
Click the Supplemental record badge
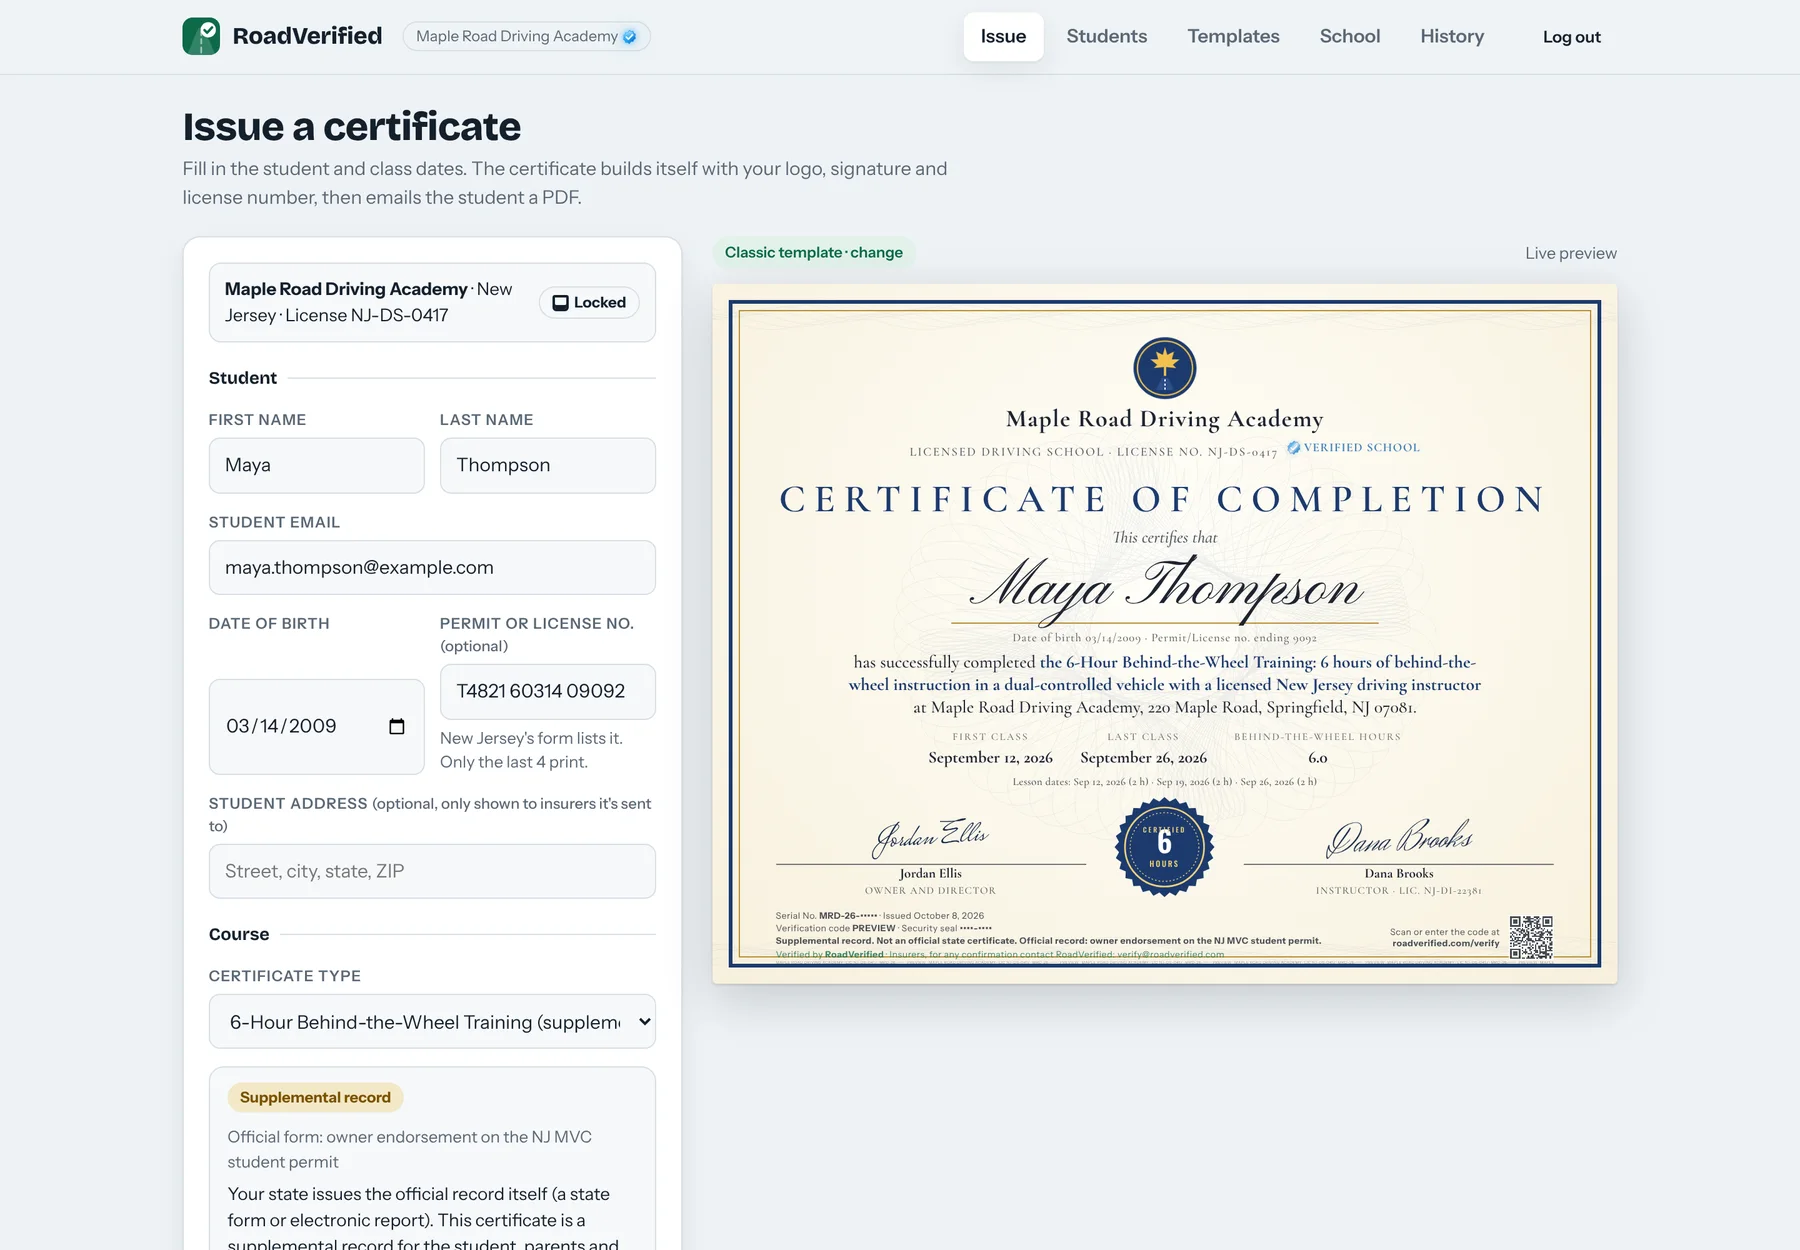315,1097
